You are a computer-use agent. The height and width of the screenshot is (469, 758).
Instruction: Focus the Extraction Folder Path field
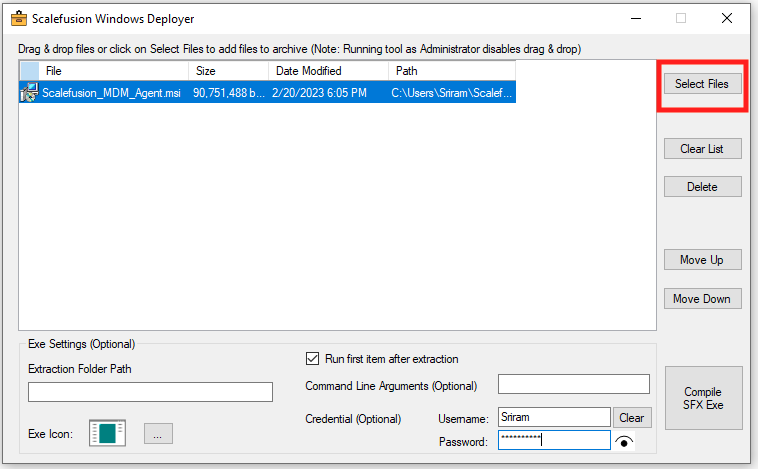pos(150,392)
